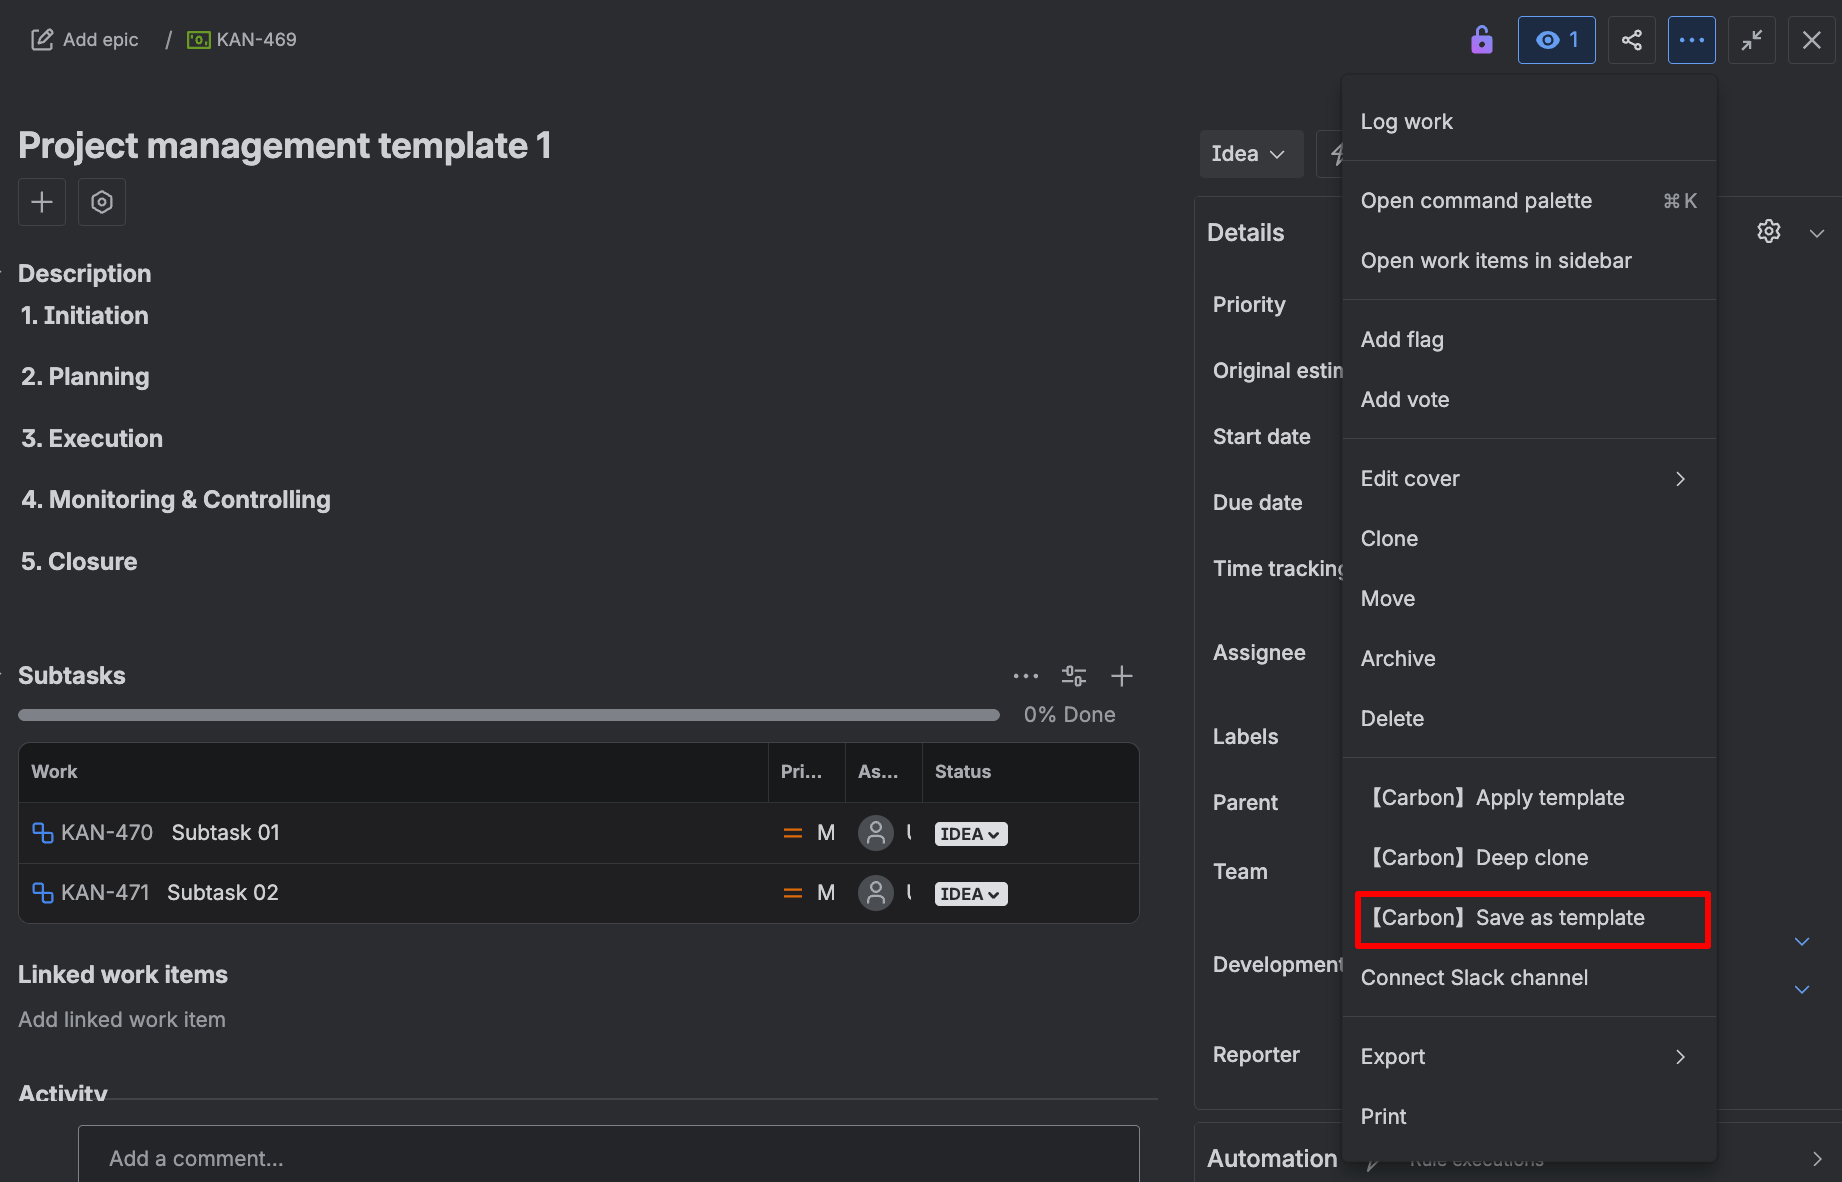Image resolution: width=1842 pixels, height=1182 pixels.
Task: Click the share icon in the top toolbar
Action: tap(1631, 40)
